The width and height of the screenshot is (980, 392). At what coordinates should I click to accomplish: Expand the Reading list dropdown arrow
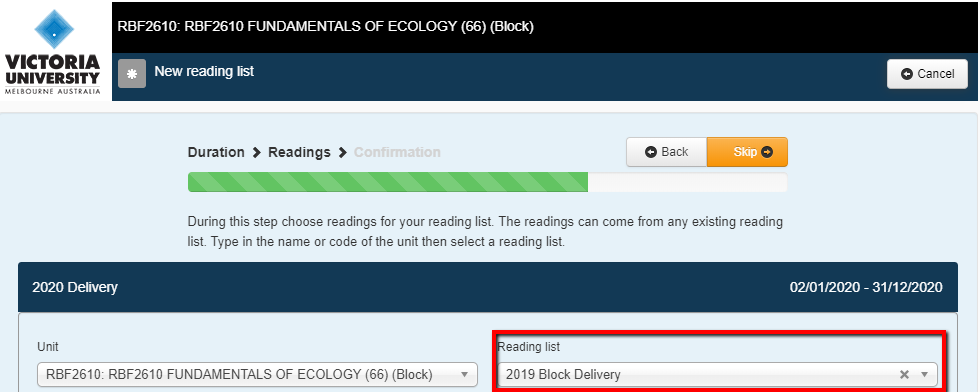click(925, 374)
